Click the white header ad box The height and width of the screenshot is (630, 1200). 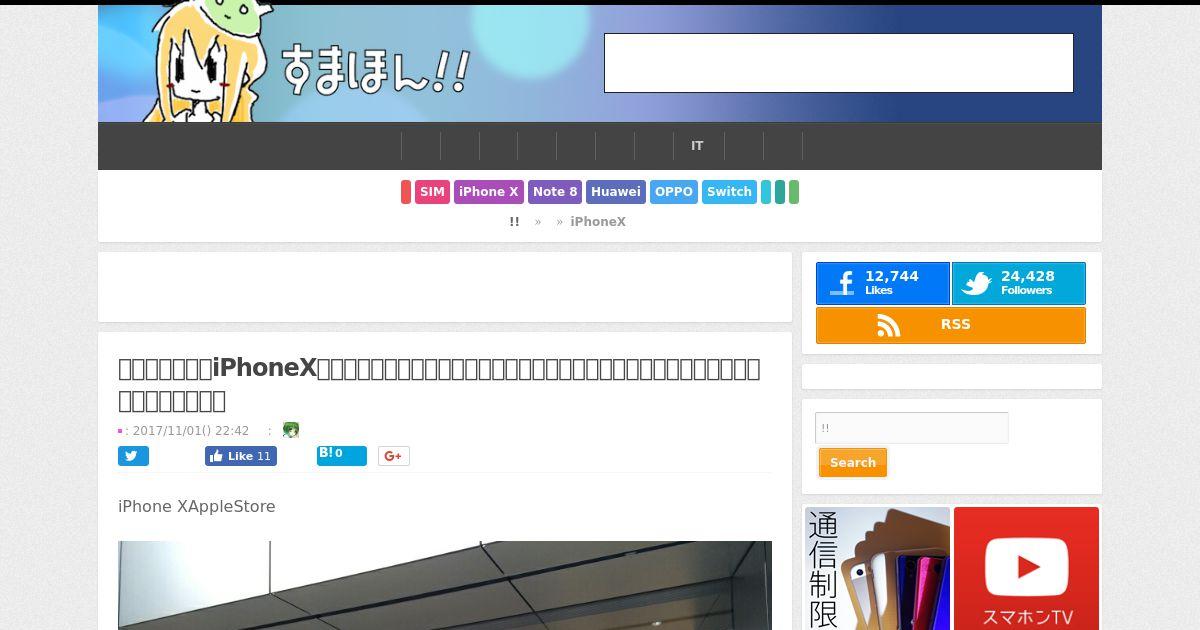point(839,63)
